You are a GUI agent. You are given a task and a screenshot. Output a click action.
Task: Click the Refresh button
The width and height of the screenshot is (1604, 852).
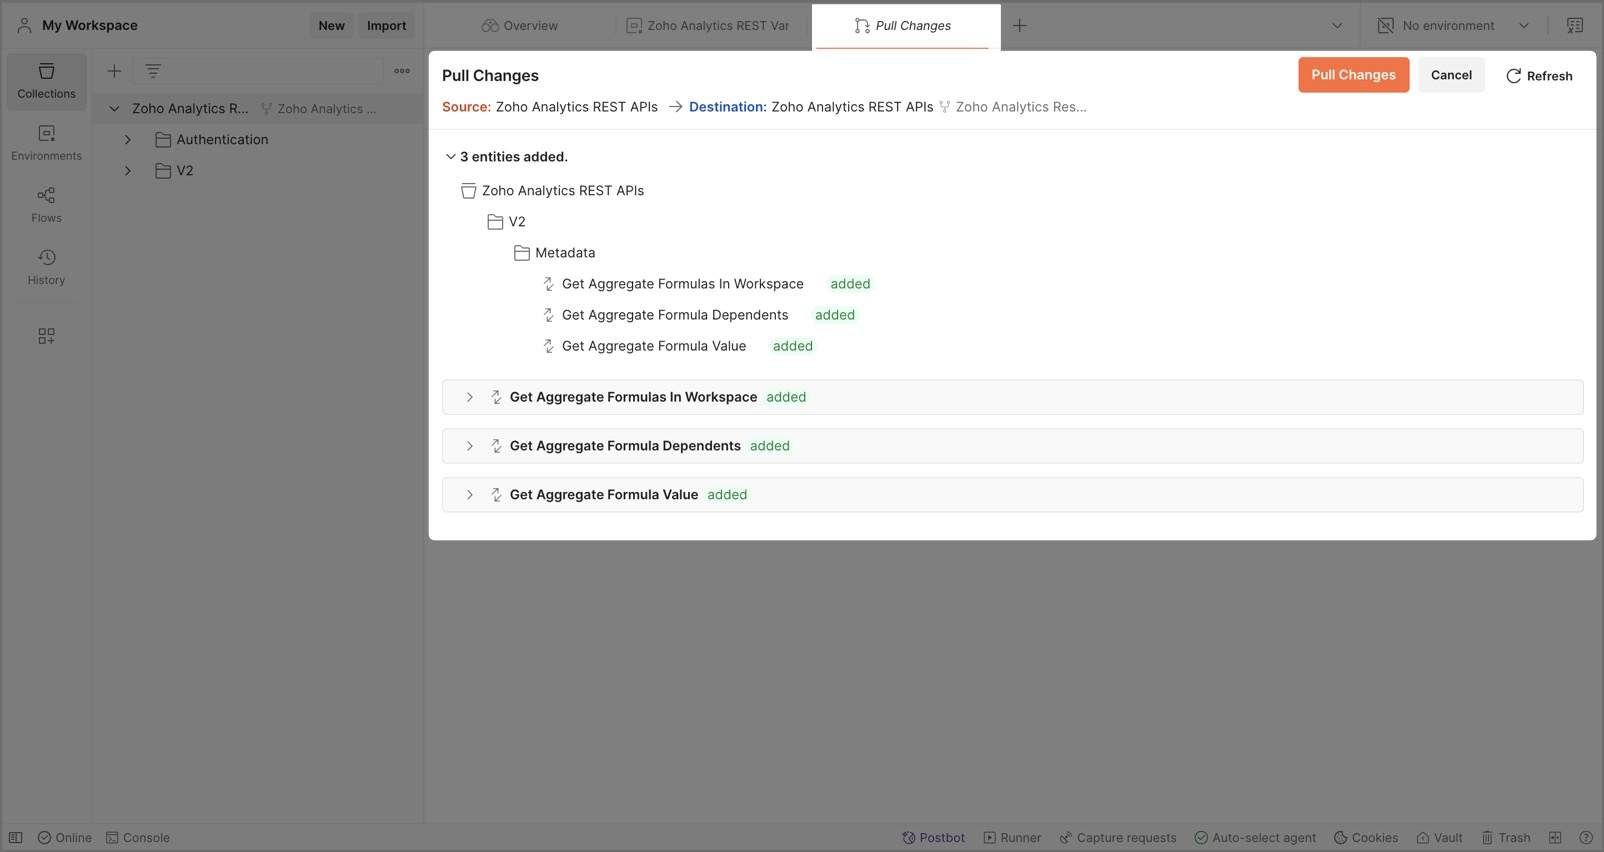click(1539, 76)
